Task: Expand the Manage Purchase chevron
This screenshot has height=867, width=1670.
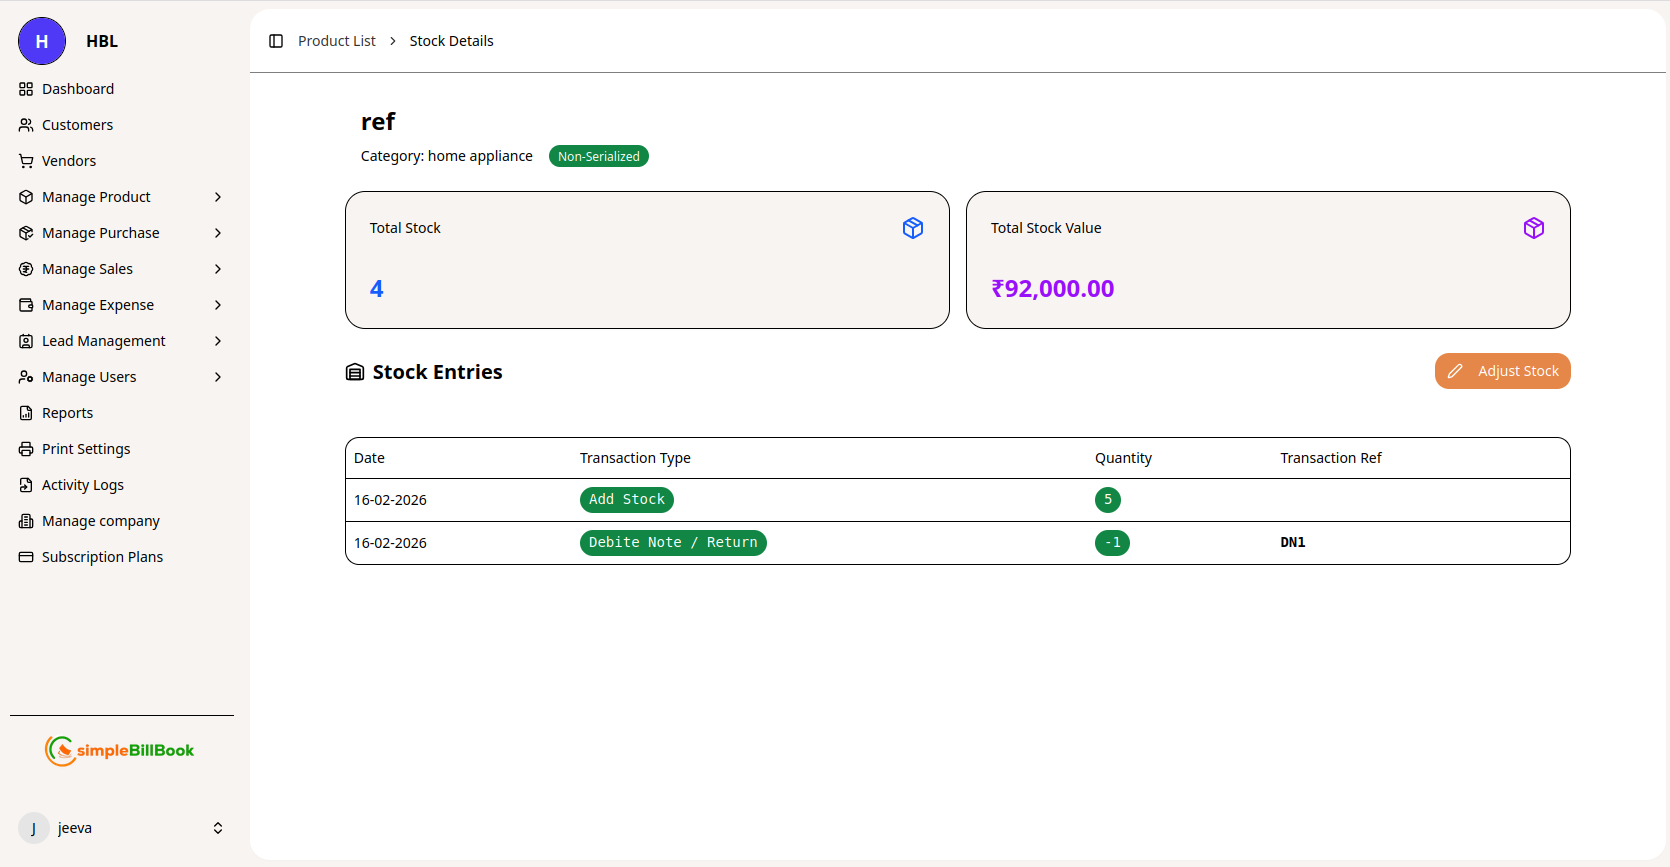Action: pos(217,233)
